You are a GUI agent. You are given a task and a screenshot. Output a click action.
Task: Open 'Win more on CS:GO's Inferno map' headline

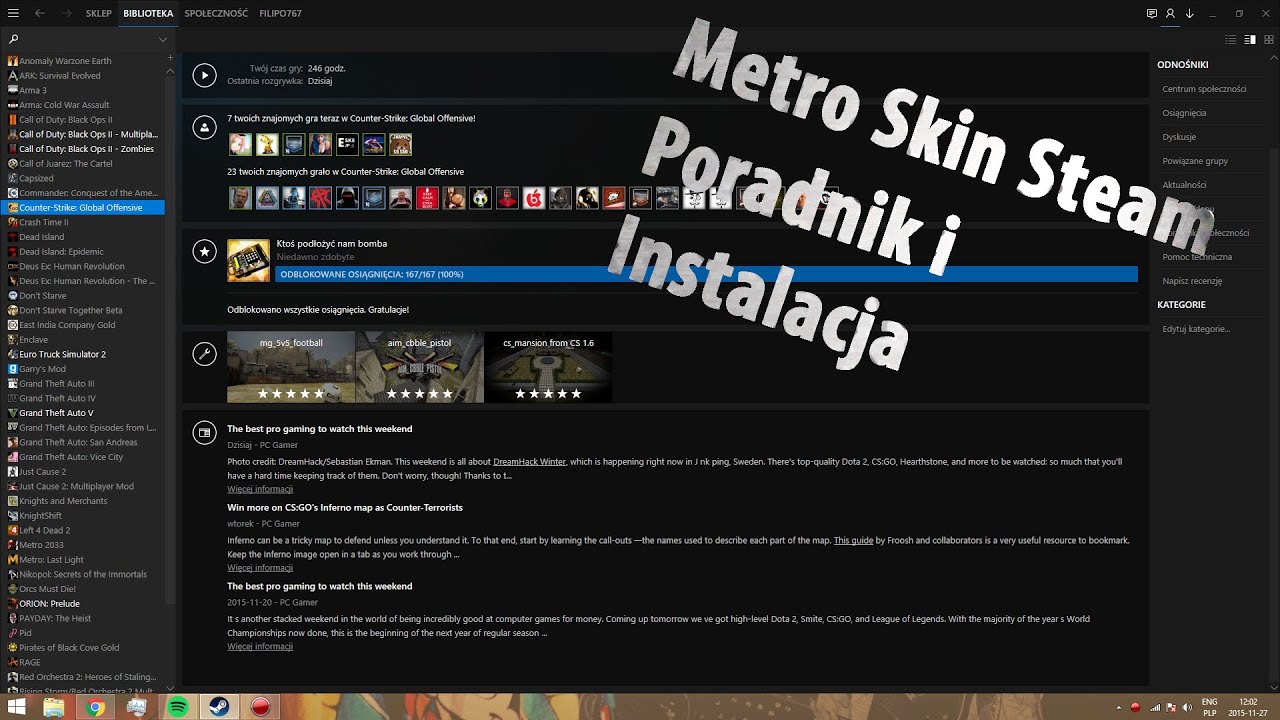click(x=345, y=507)
